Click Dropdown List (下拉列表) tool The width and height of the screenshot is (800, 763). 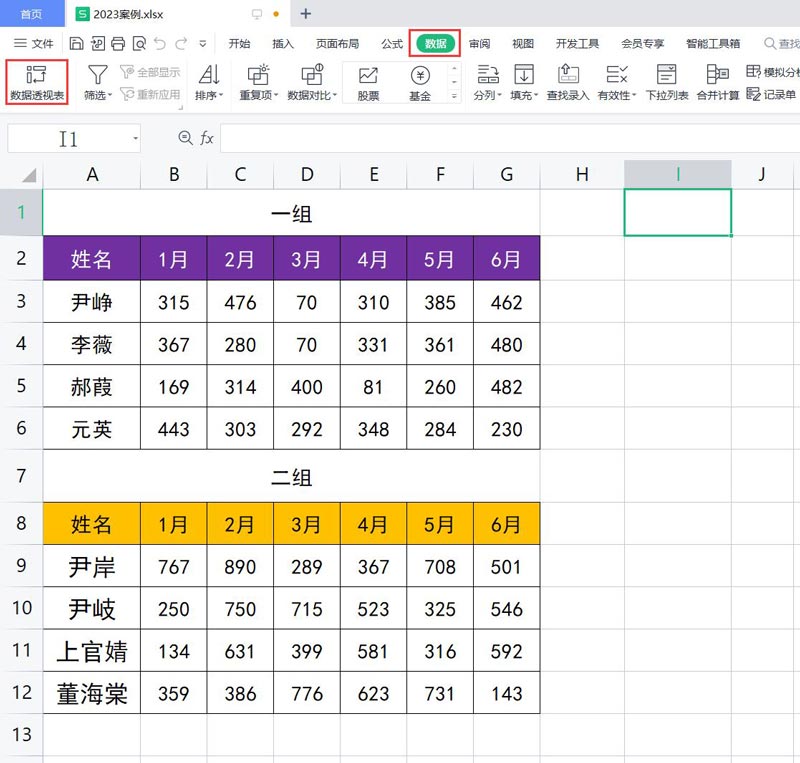point(667,82)
